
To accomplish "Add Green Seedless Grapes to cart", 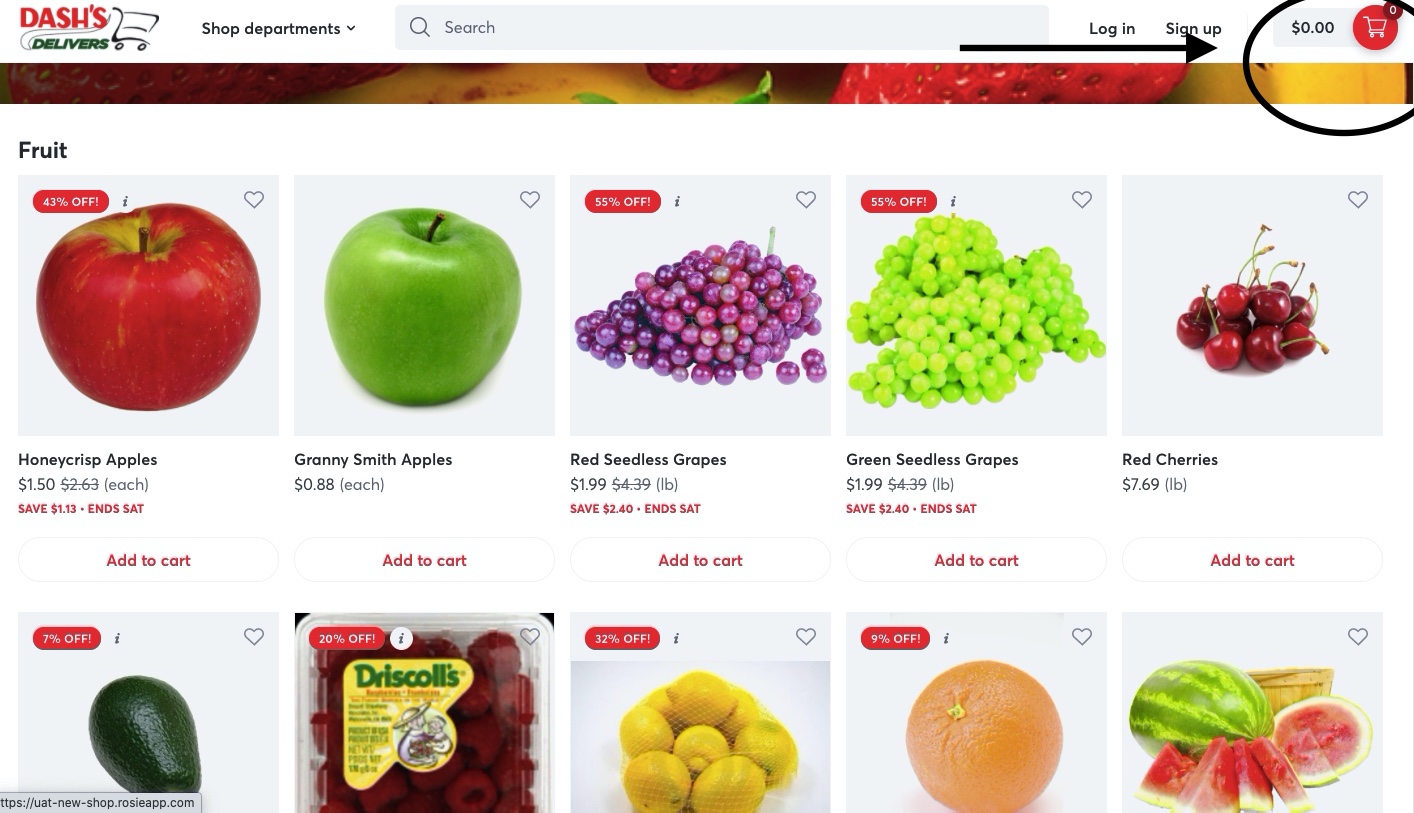I will (x=976, y=560).
